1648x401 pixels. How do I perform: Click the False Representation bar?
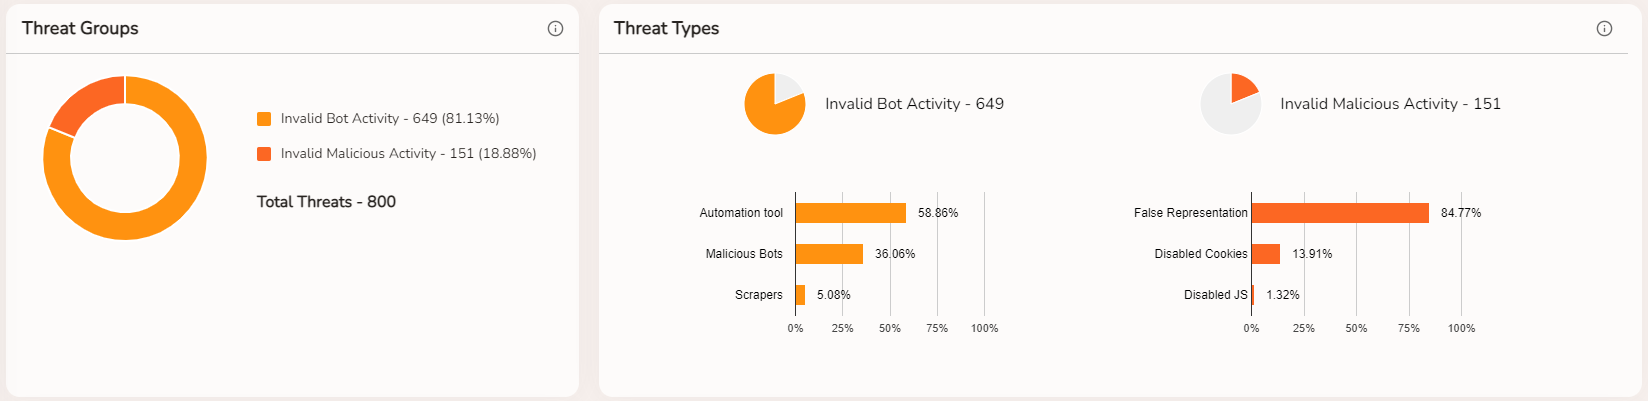1340,213
